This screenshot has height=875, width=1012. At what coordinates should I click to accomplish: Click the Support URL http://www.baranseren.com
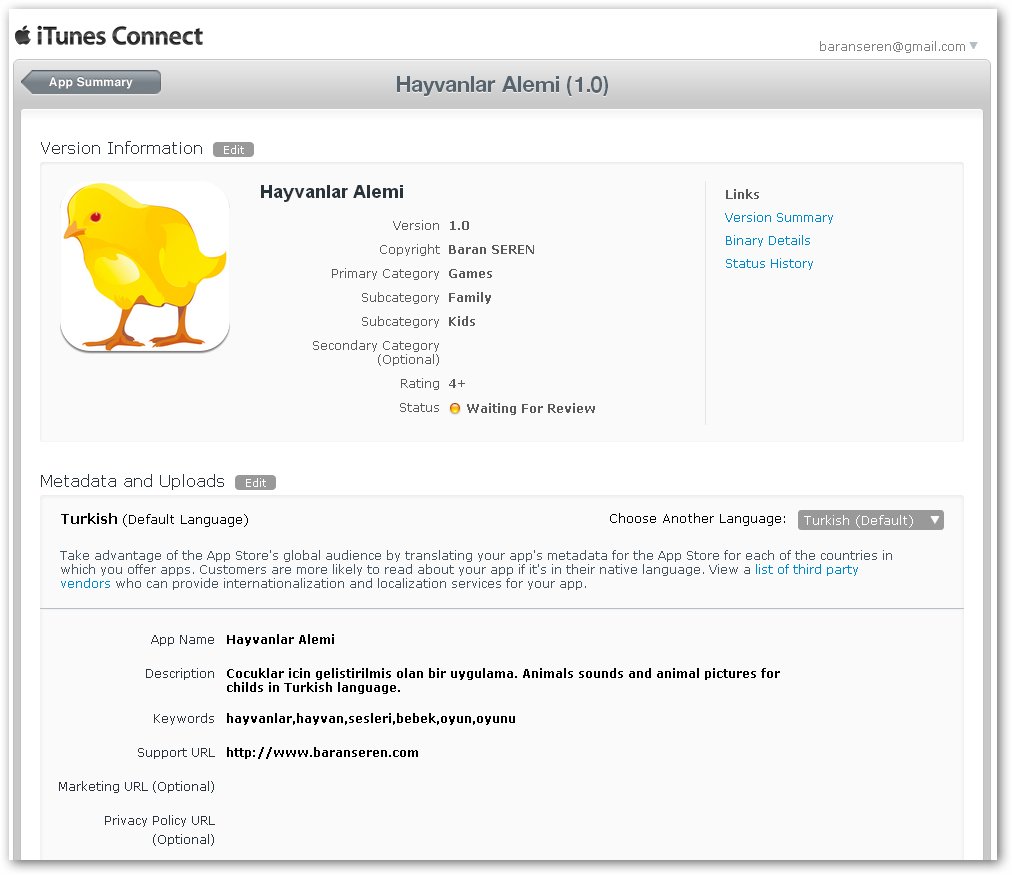coord(322,752)
